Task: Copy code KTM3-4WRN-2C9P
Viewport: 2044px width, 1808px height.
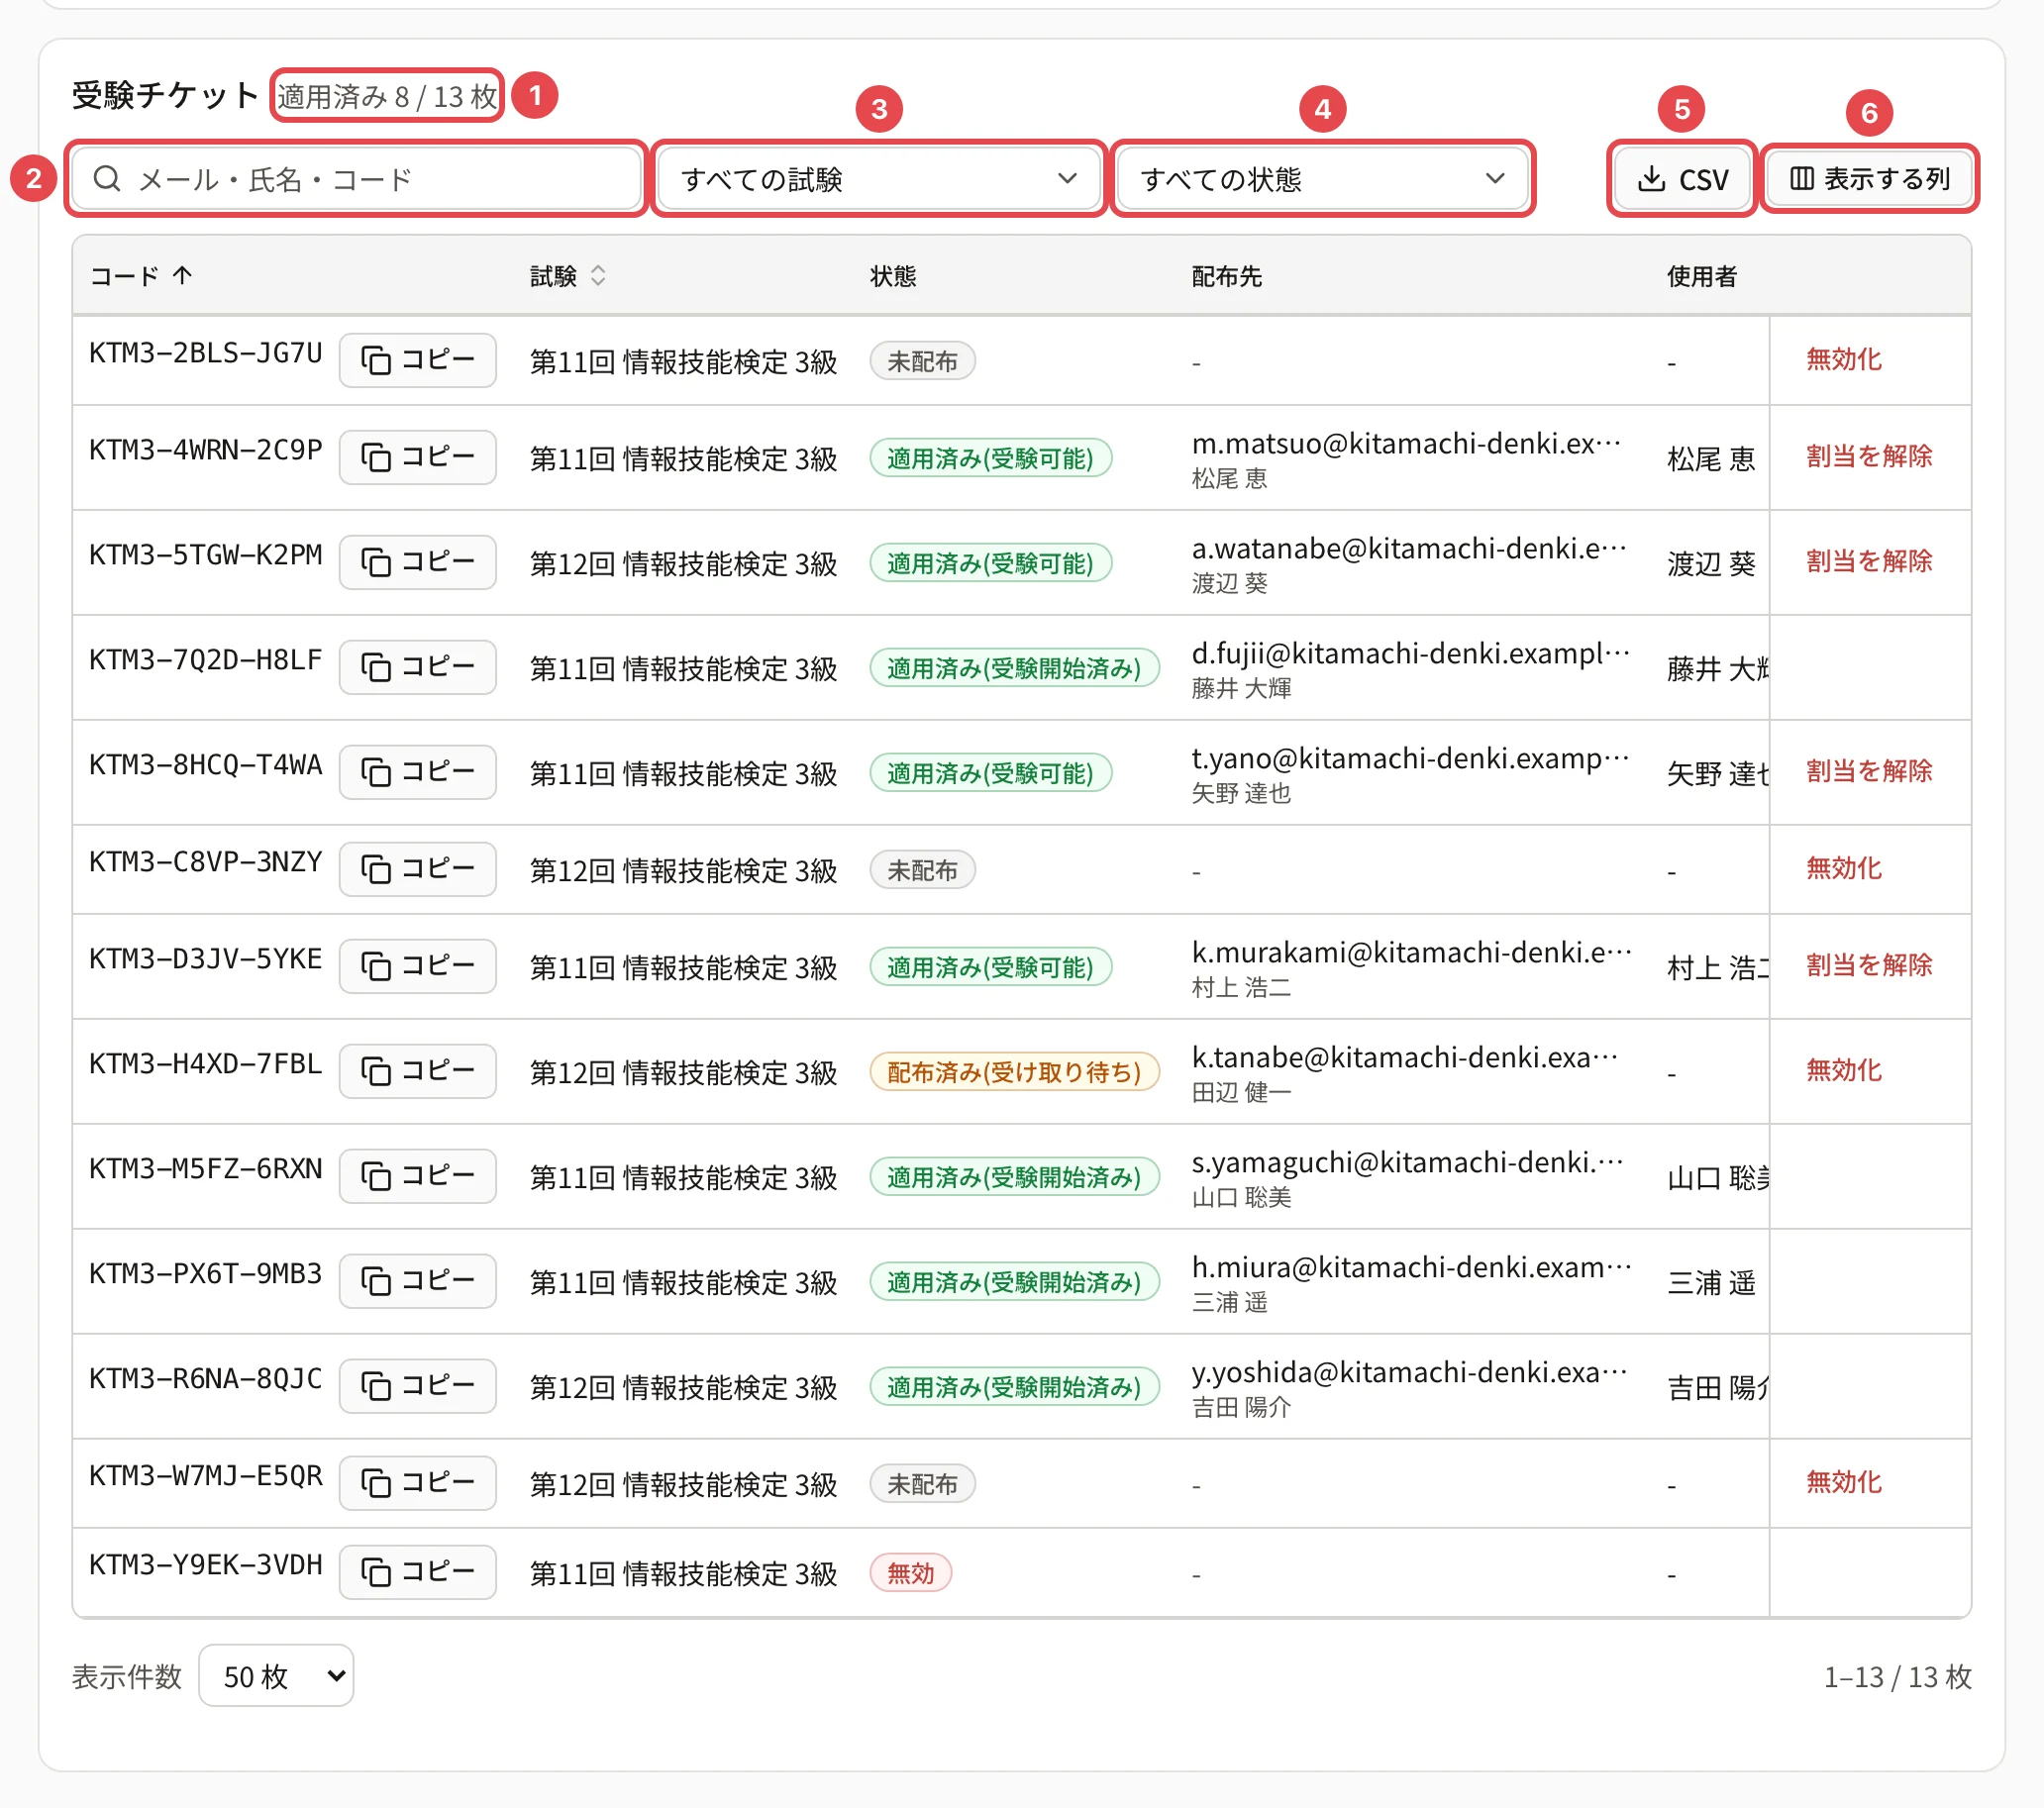Action: pos(417,457)
